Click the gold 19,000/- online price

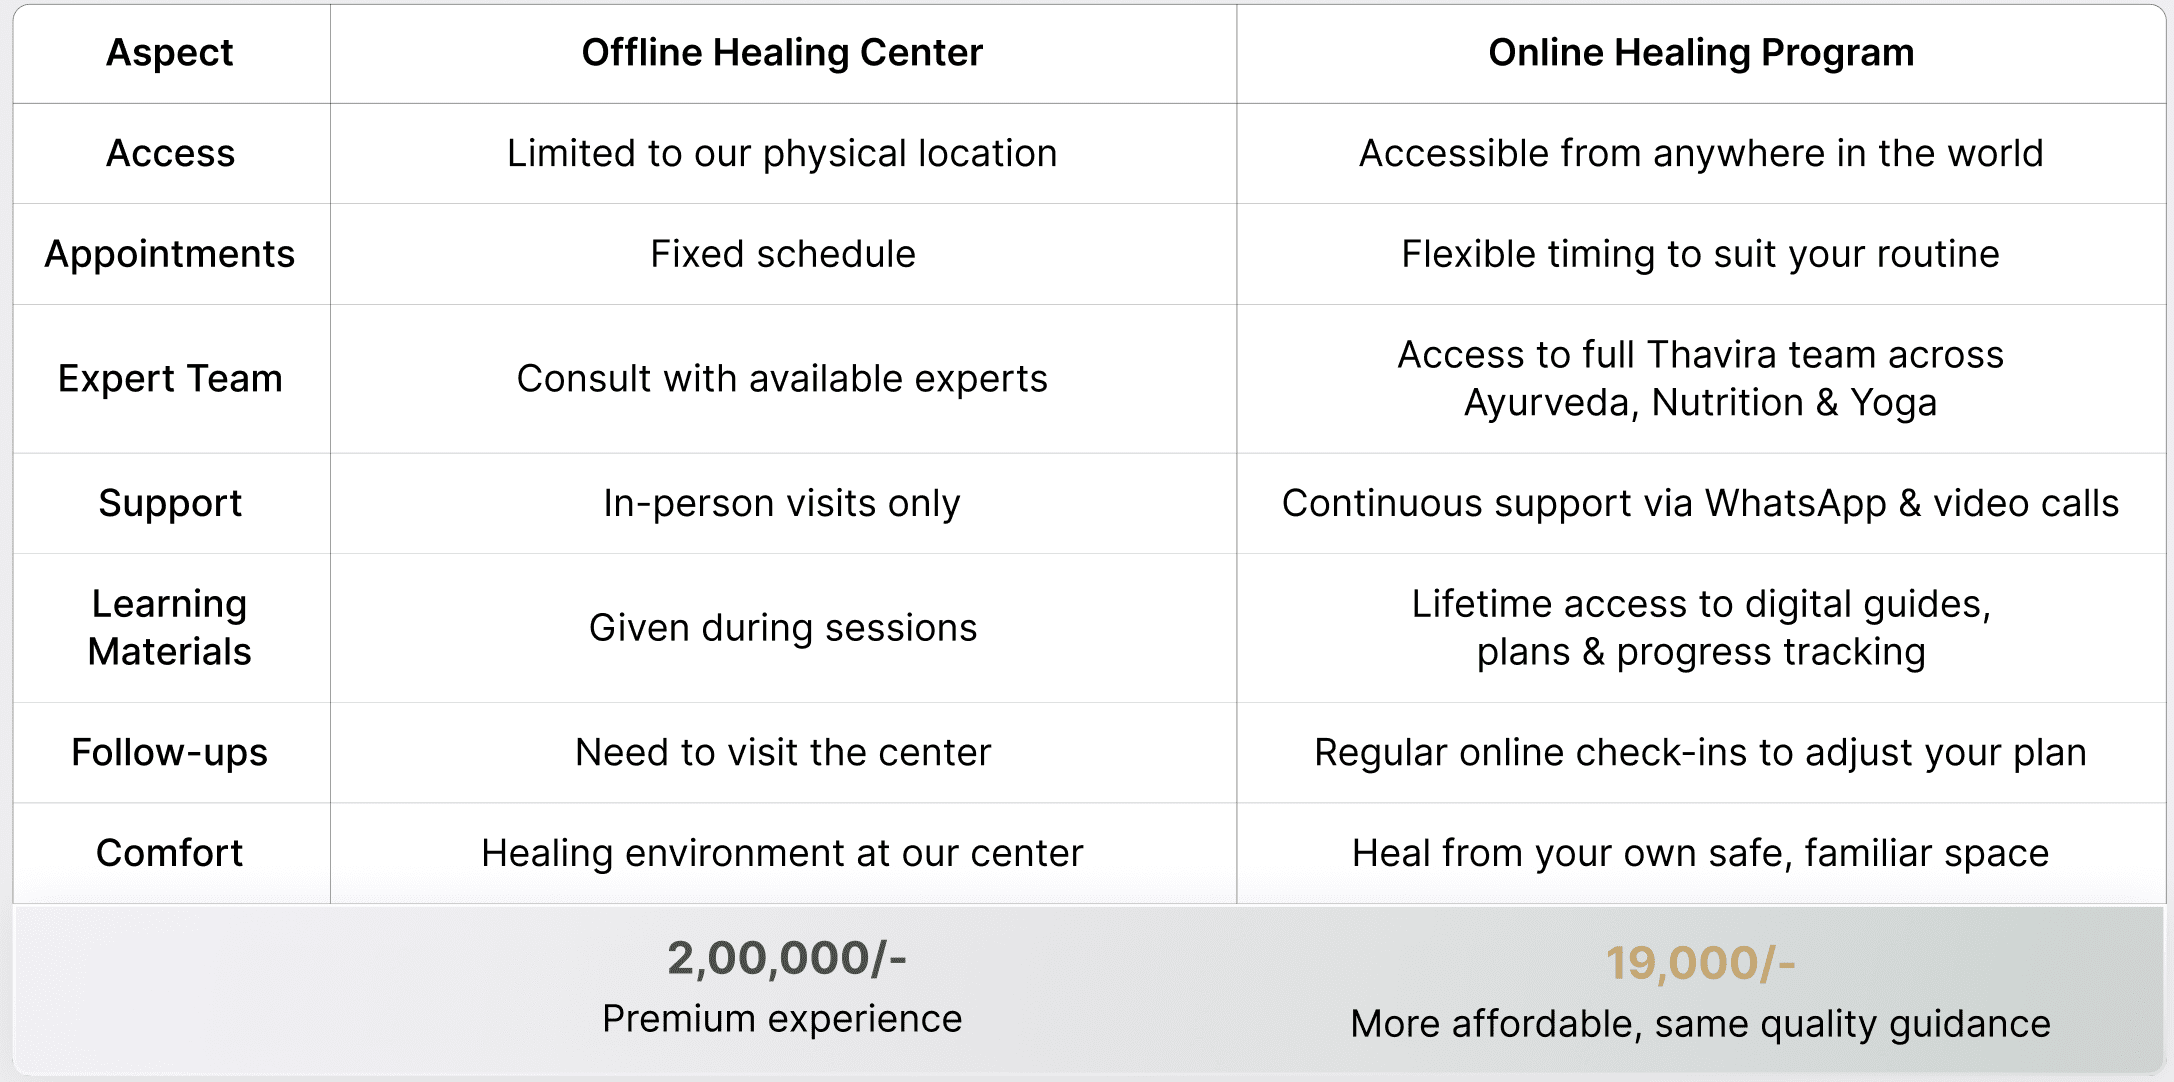tap(1700, 963)
